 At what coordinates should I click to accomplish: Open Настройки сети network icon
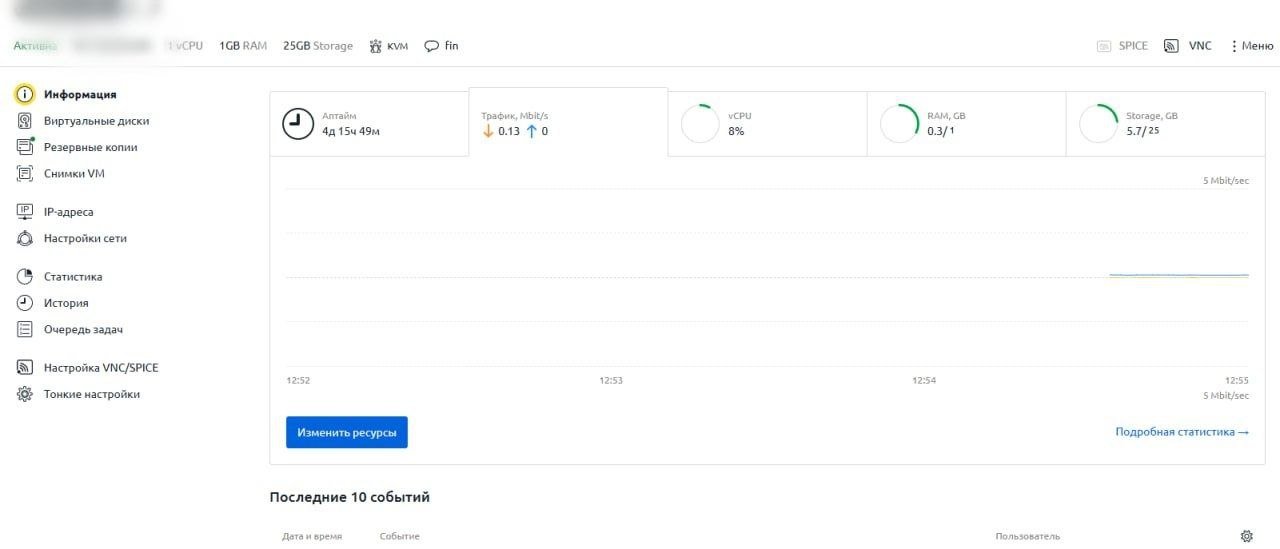click(25, 238)
